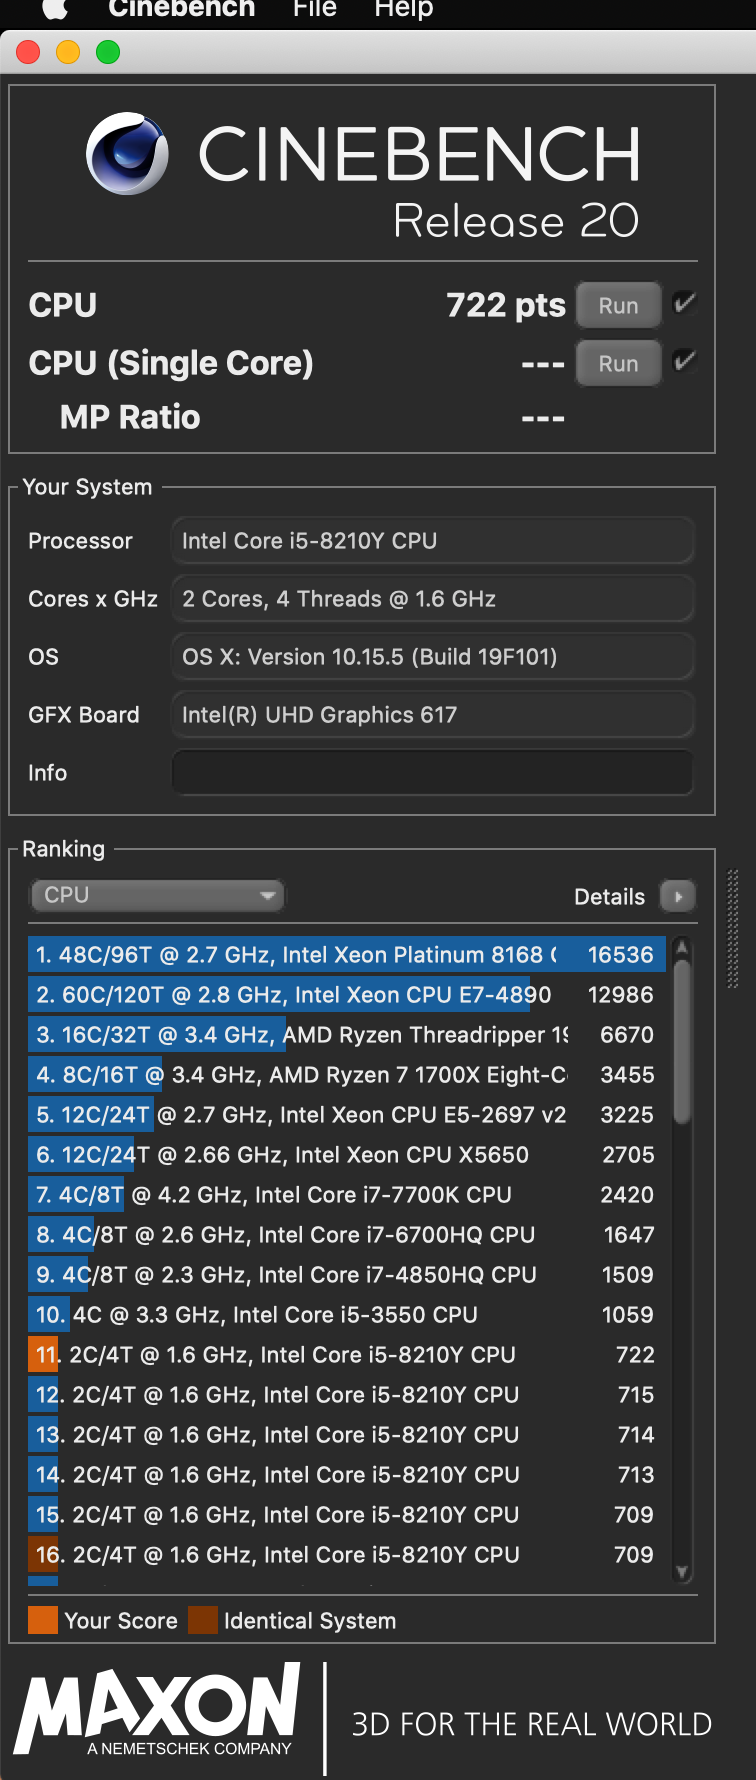Click the OS version field
Viewport: 756px width, 1780px height.
432,657
